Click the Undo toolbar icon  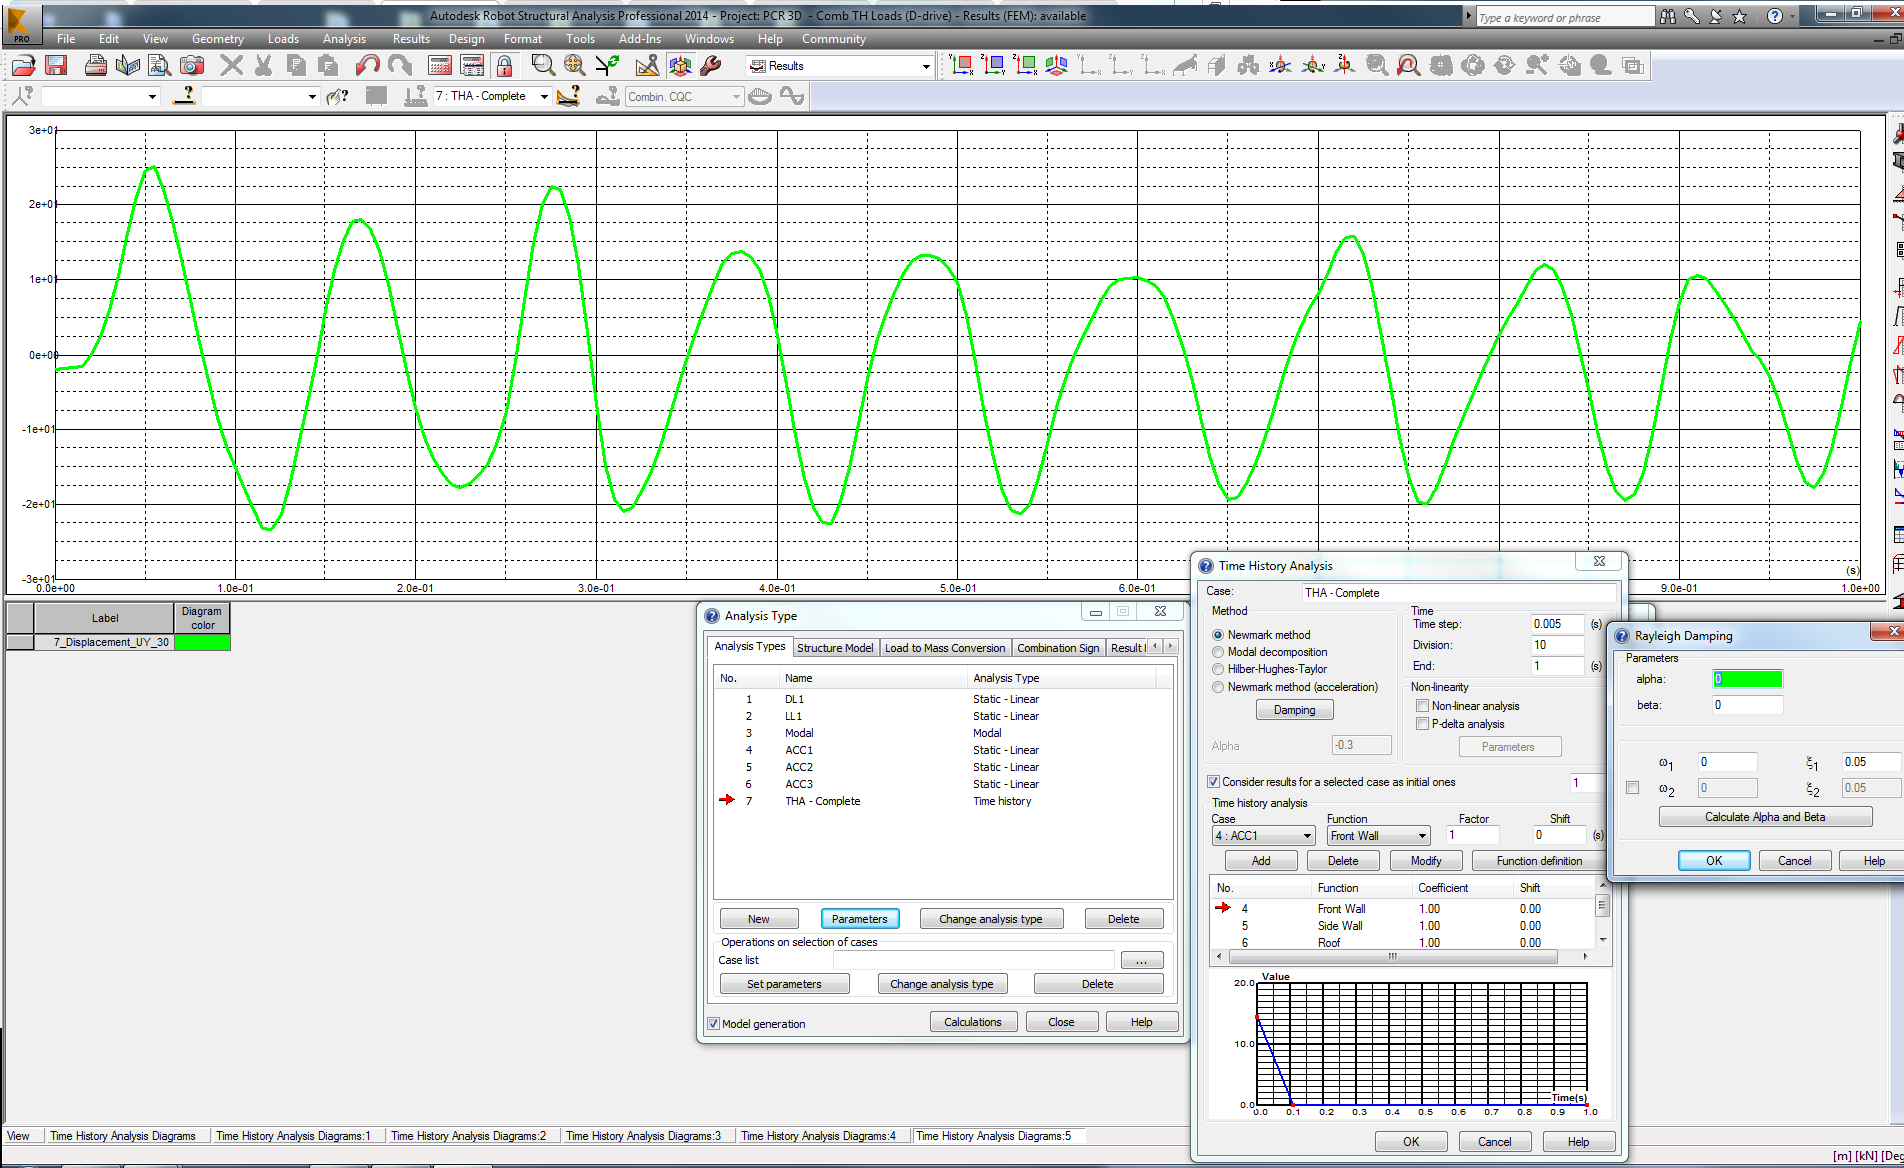coord(366,65)
